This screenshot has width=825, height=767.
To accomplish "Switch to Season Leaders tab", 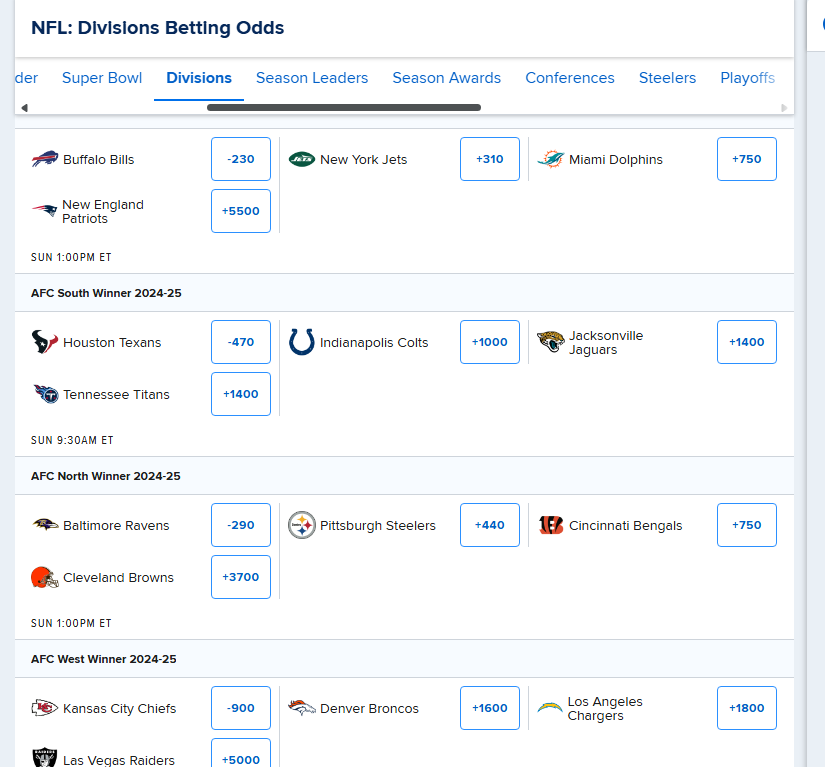I will [312, 78].
